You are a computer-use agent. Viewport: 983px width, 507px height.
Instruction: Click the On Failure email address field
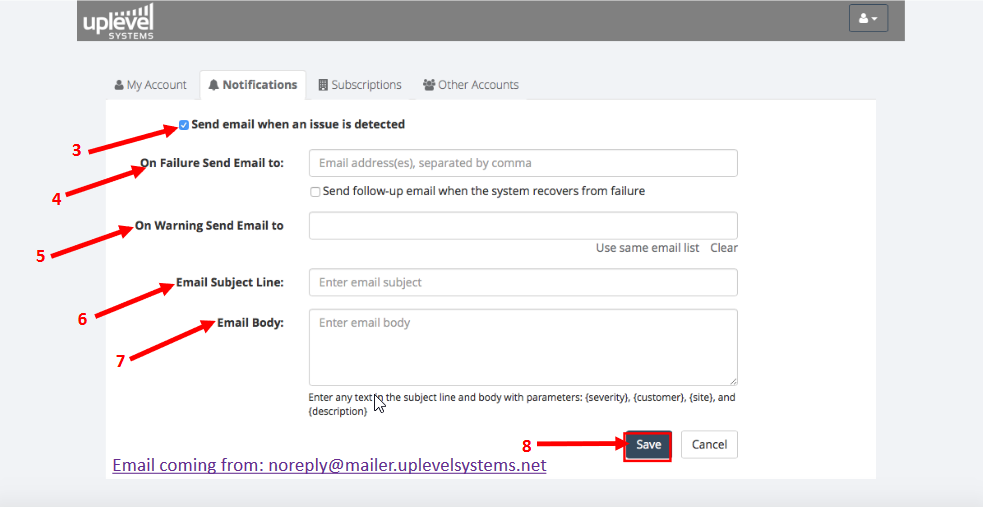coord(523,163)
